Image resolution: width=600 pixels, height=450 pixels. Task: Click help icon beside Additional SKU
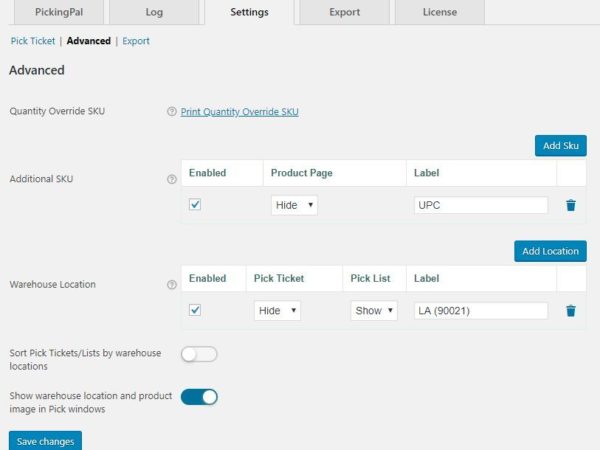pos(172,179)
